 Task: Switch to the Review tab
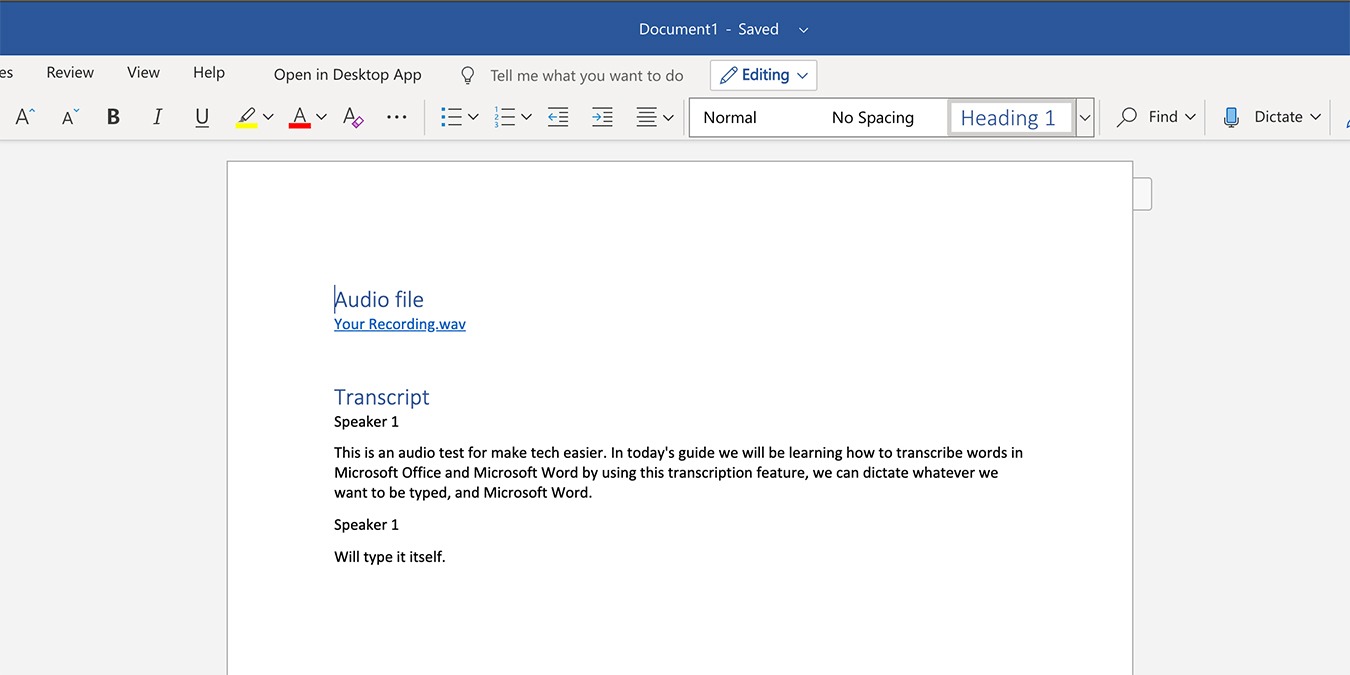69,72
